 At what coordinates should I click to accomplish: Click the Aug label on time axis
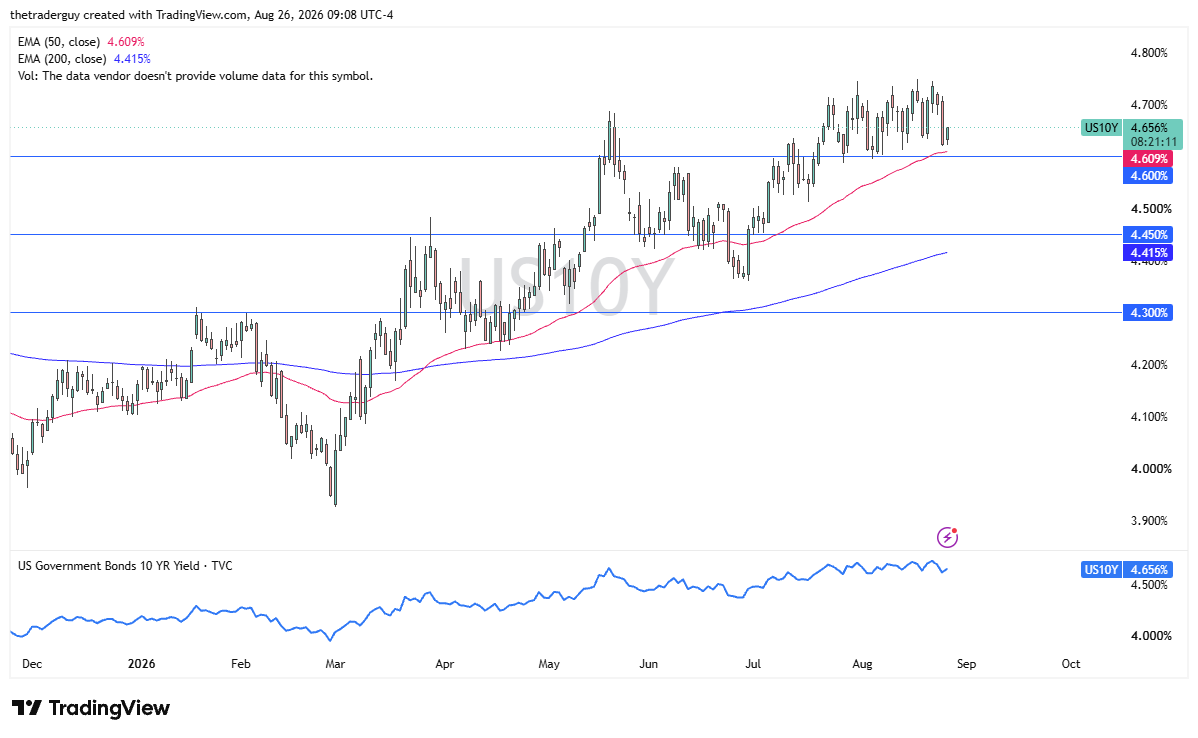pos(862,664)
